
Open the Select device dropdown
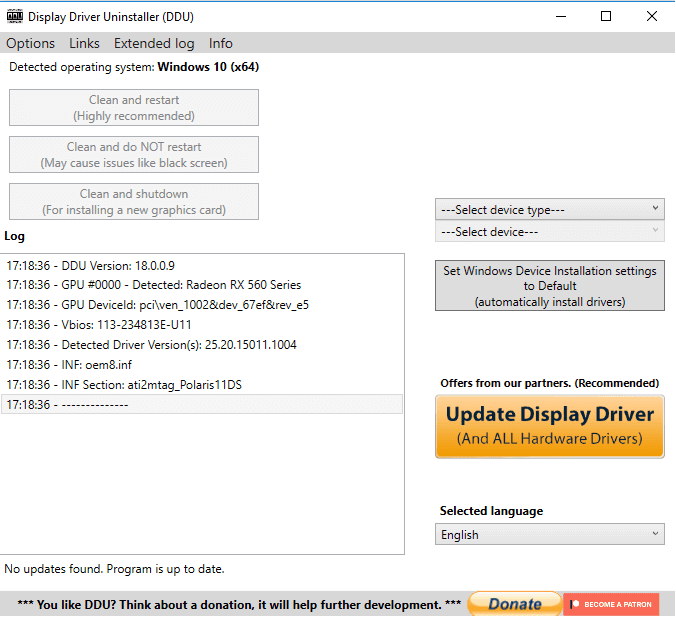[x=550, y=232]
